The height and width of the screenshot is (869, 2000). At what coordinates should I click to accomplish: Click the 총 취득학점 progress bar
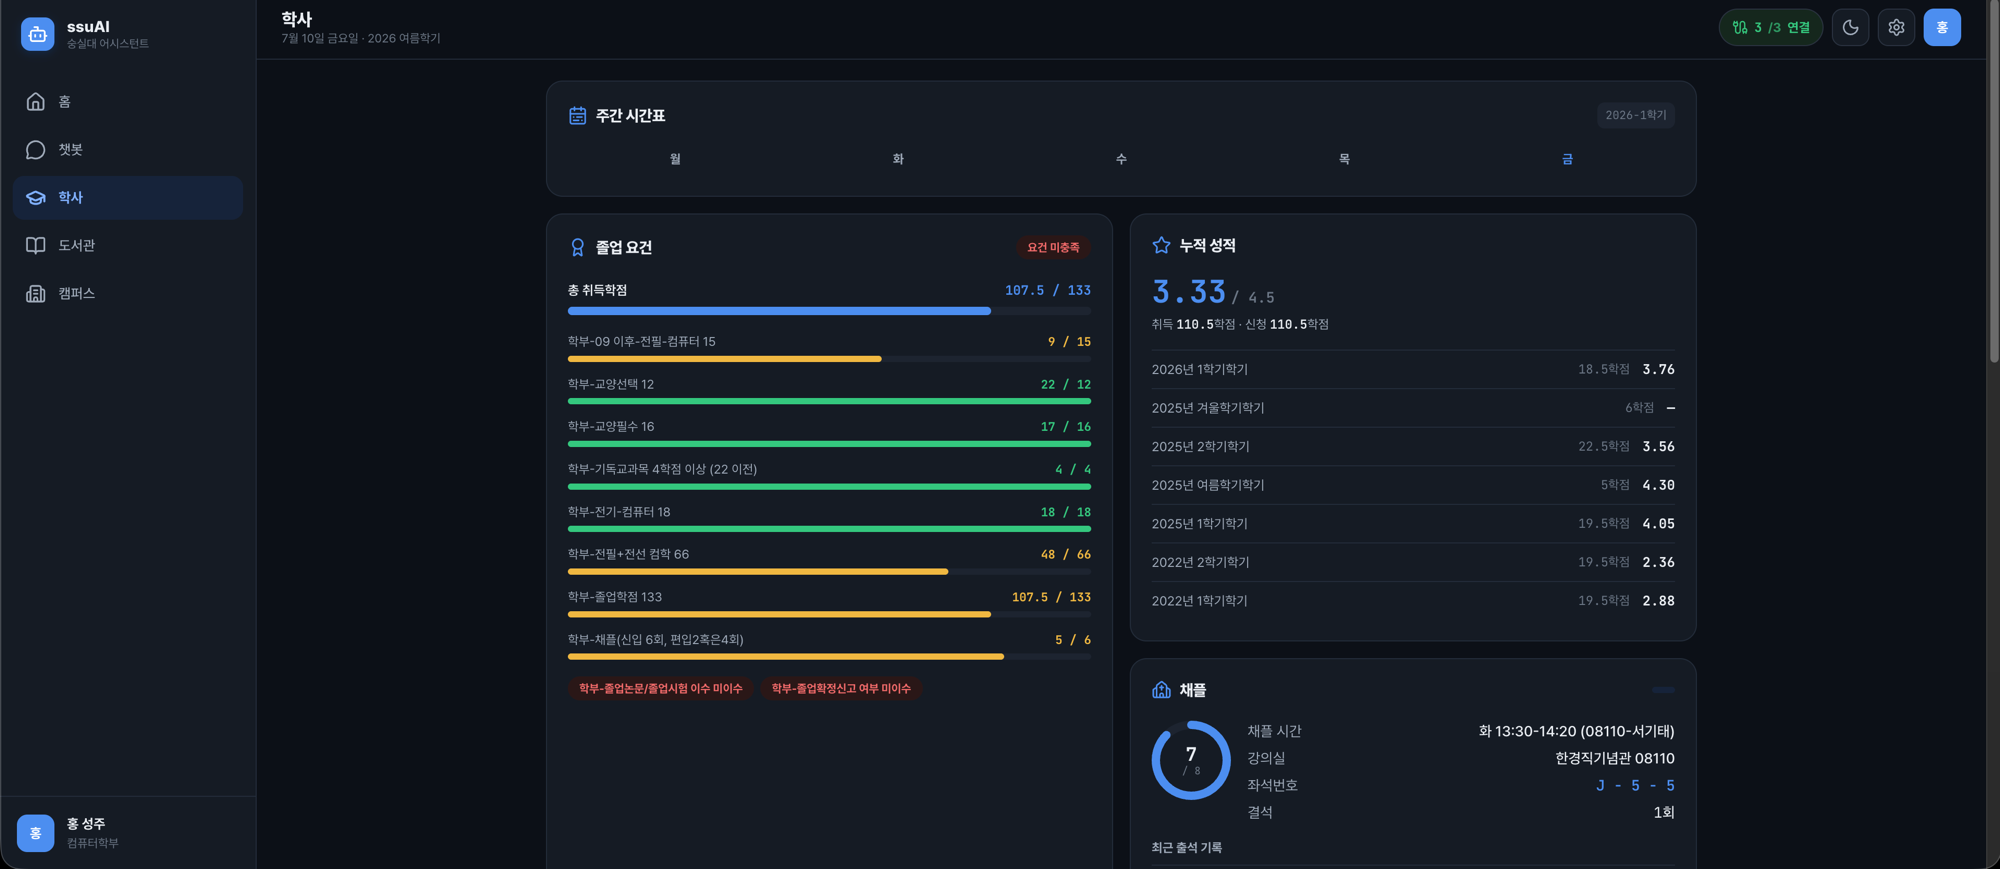tap(829, 311)
